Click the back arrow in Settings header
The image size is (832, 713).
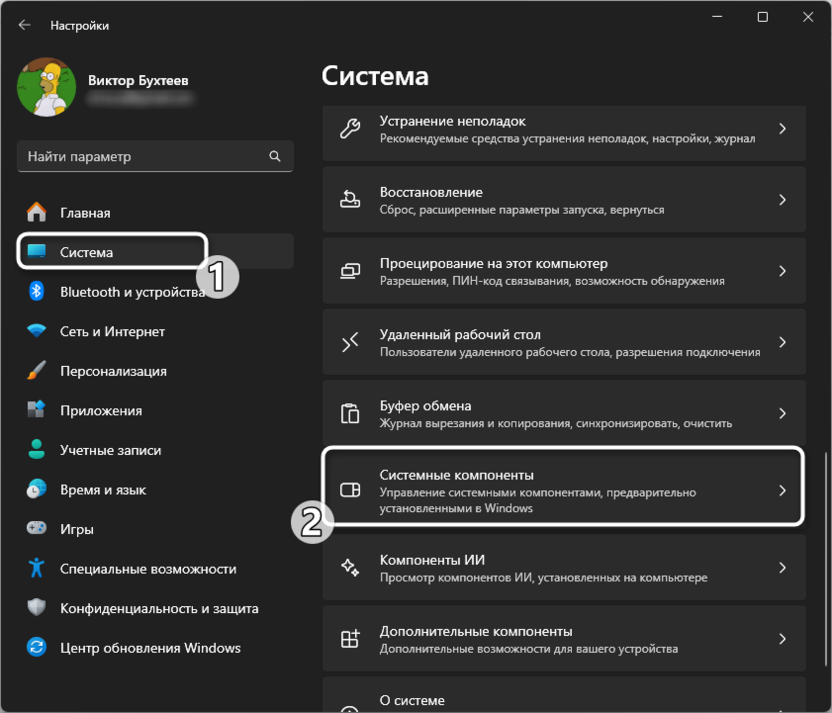click(x=24, y=25)
